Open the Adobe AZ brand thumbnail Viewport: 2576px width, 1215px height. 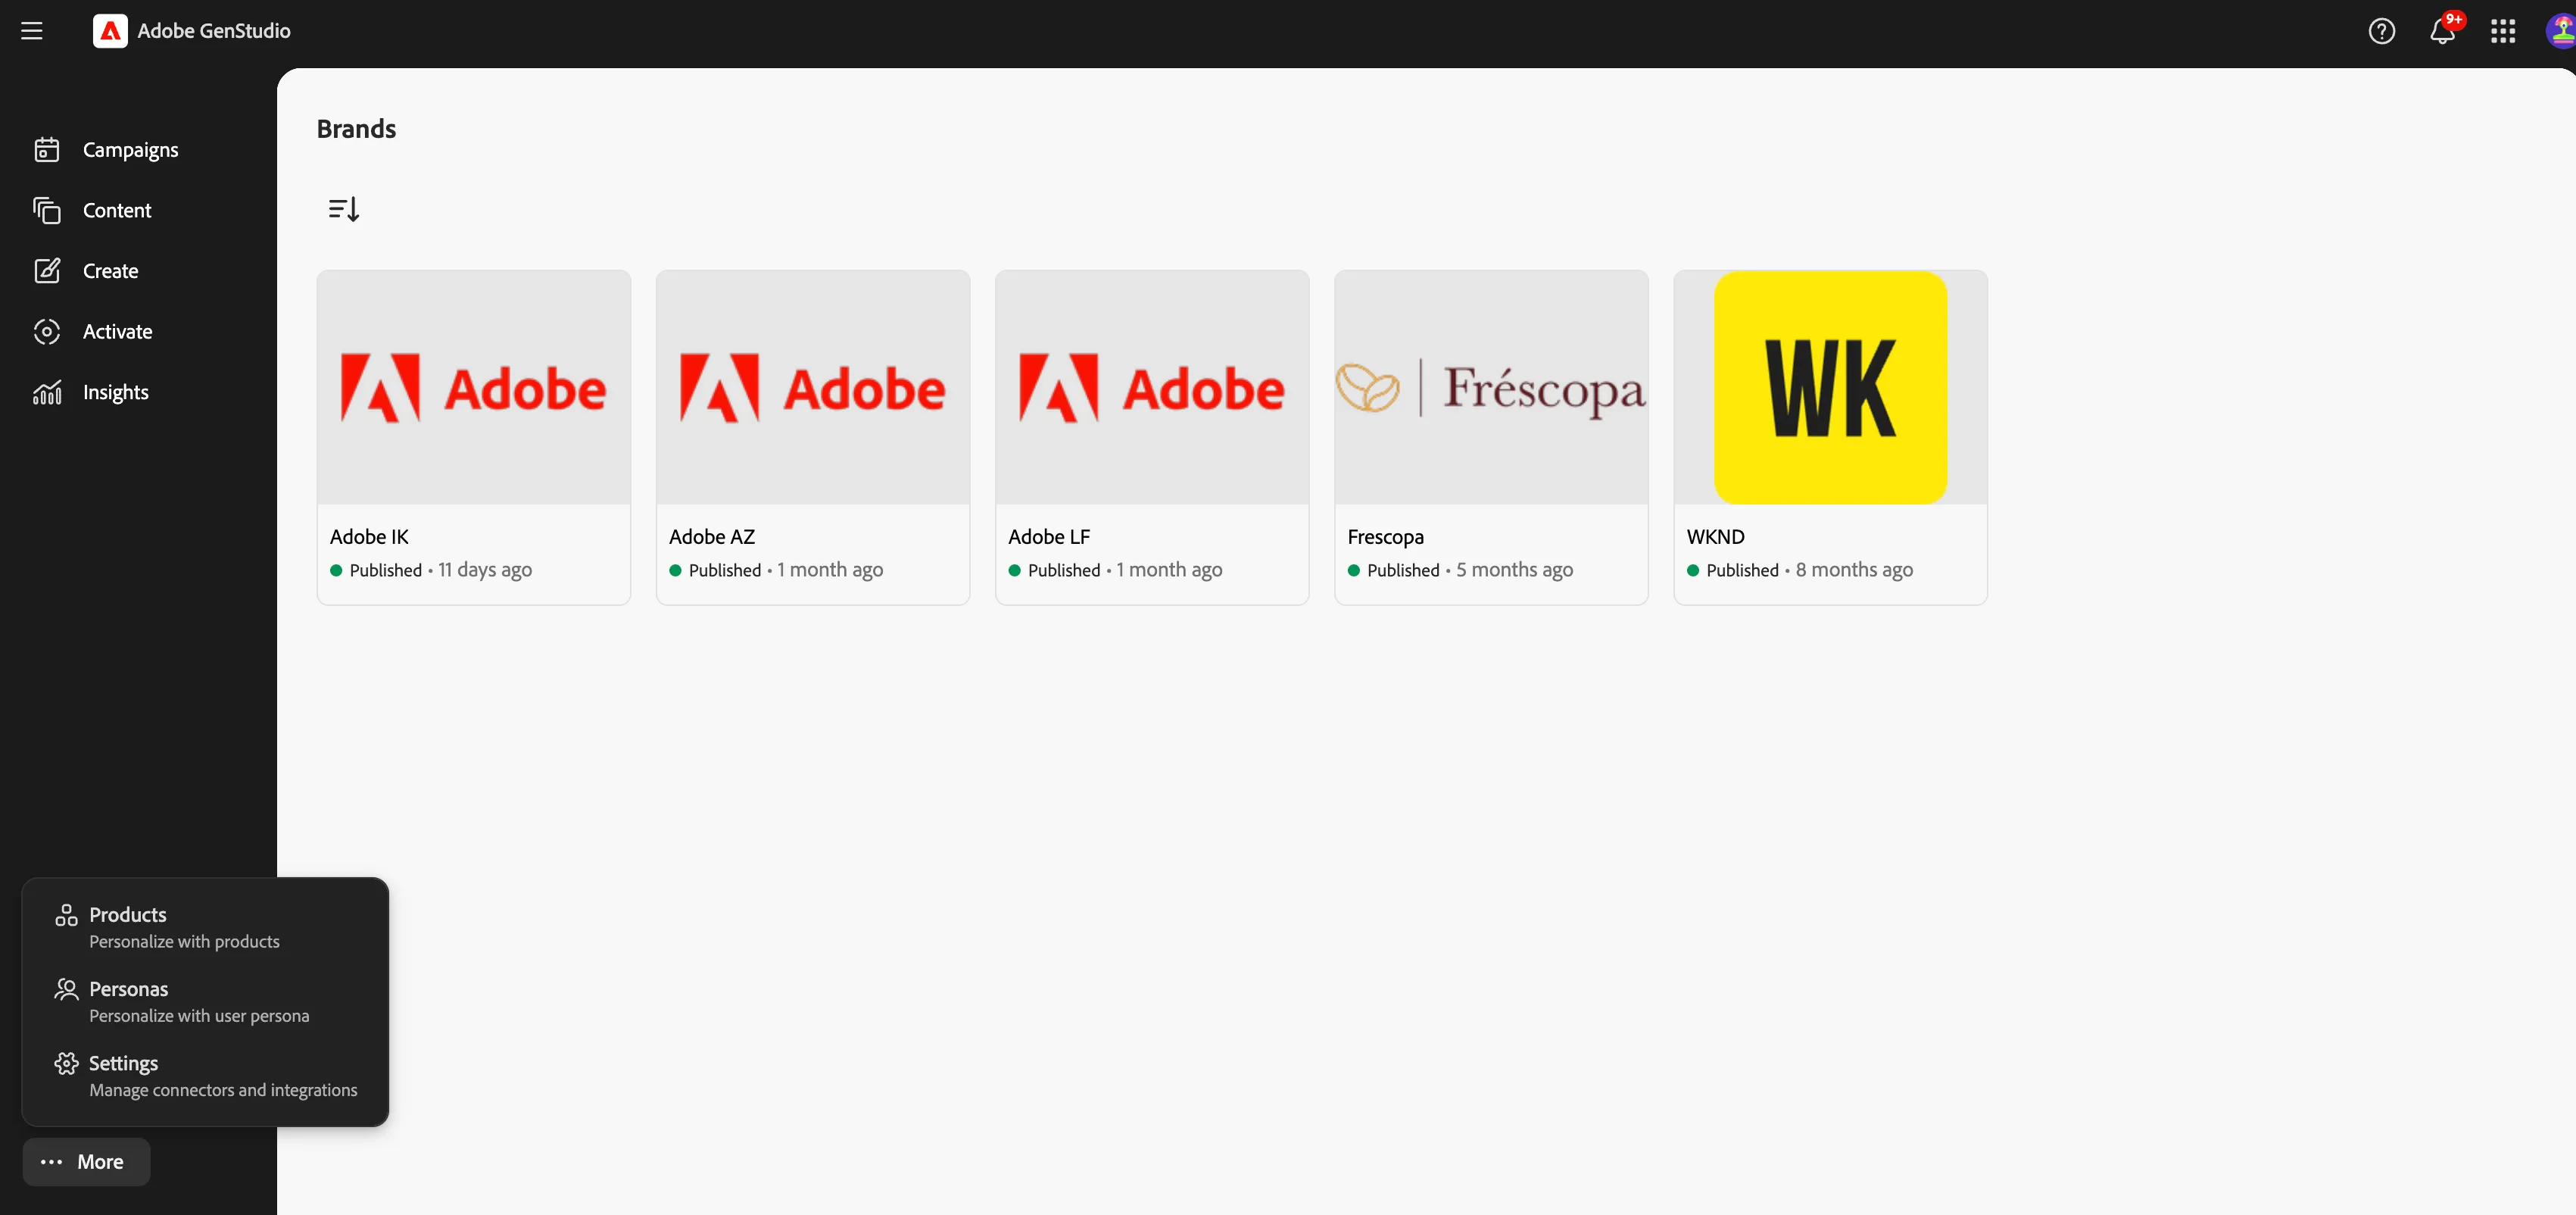[x=813, y=387]
